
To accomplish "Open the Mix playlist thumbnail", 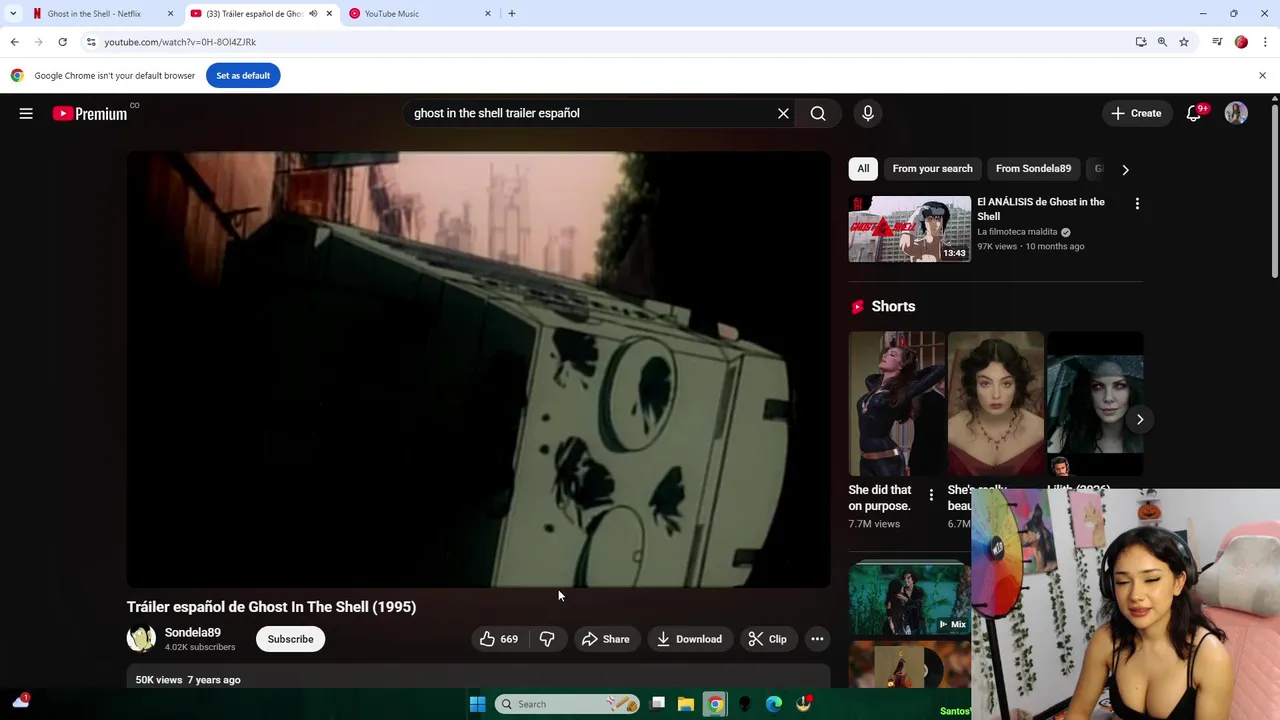I will point(909,598).
